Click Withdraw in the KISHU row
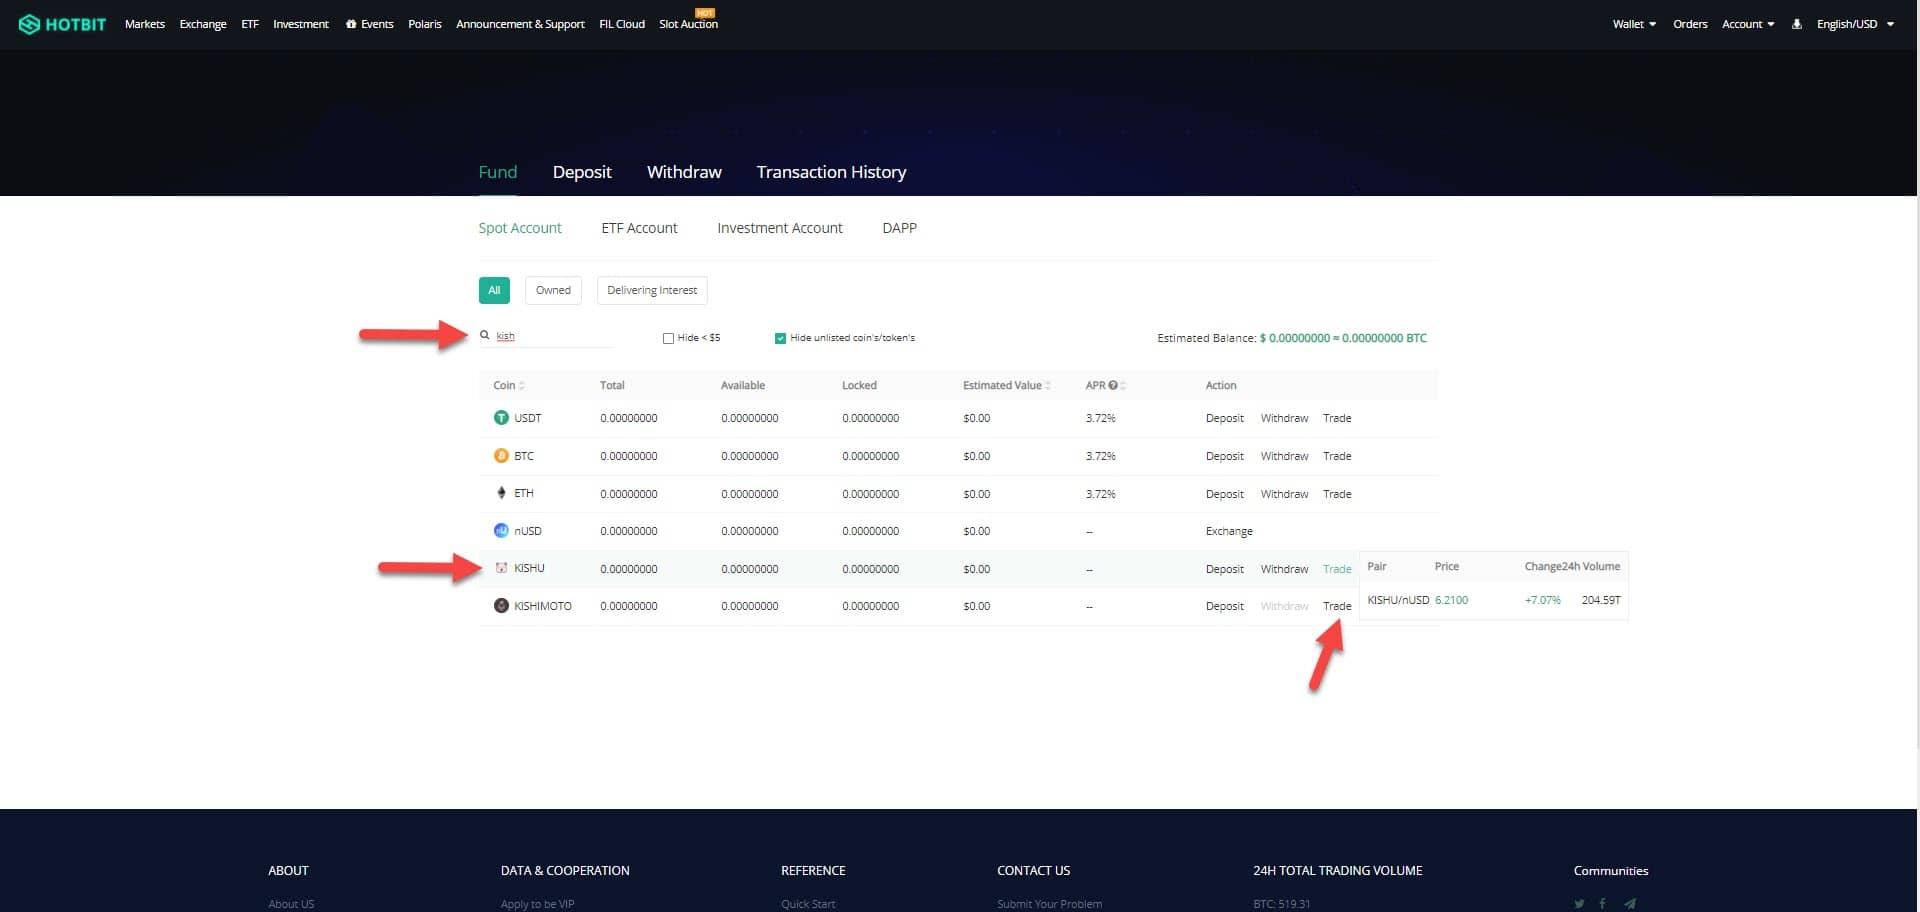This screenshot has width=1920, height=912. tap(1284, 569)
